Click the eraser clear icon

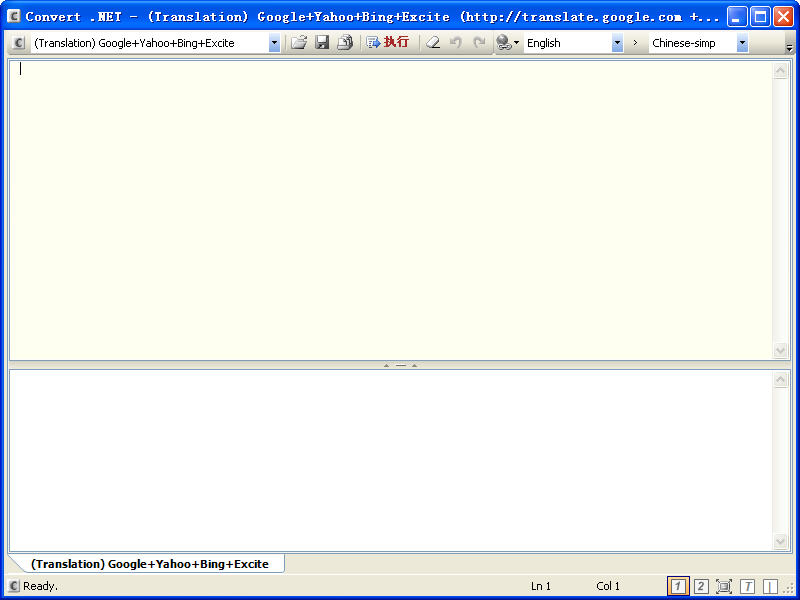(433, 43)
